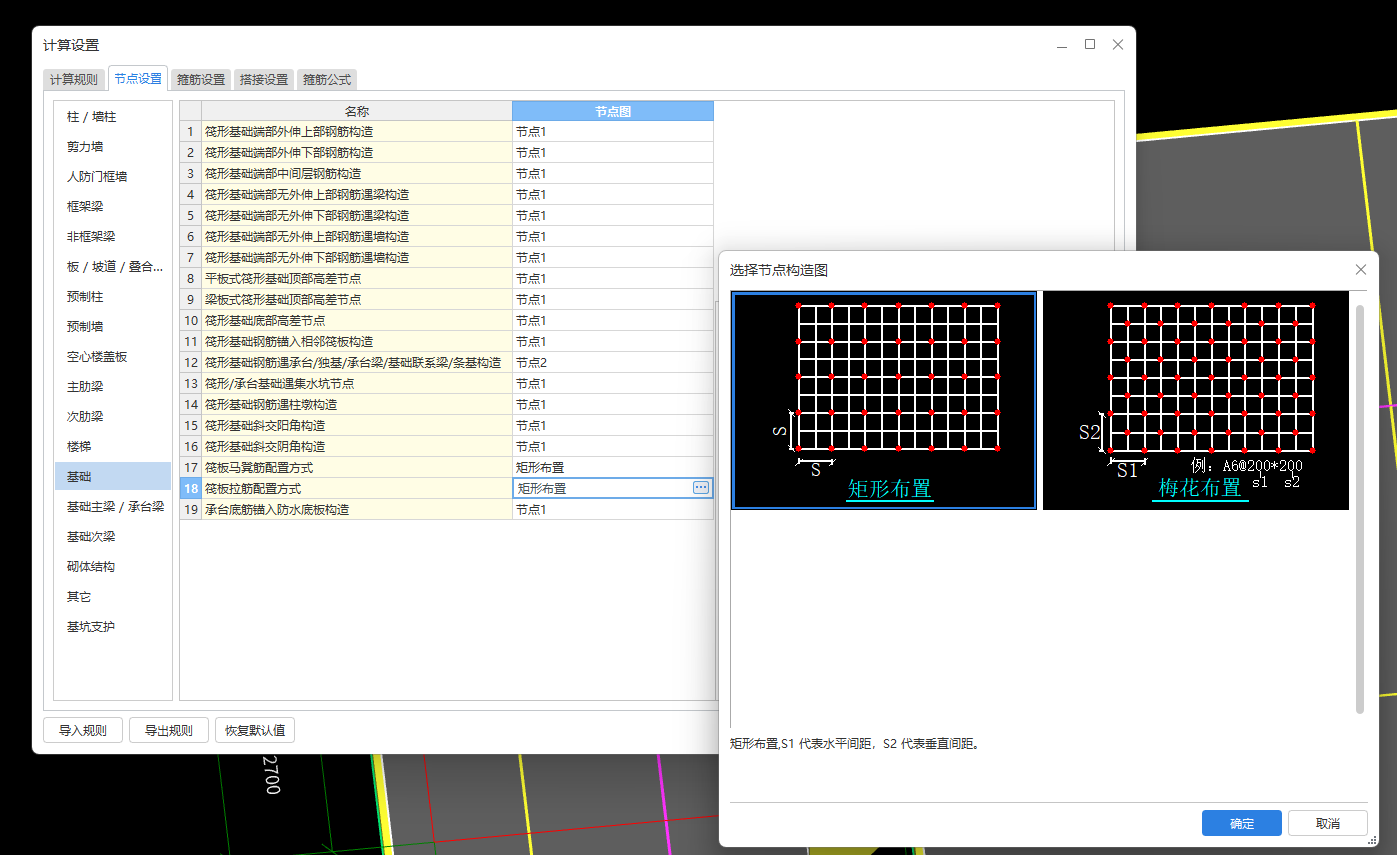Select 楼梯 category
1397x855 pixels.
pos(113,447)
